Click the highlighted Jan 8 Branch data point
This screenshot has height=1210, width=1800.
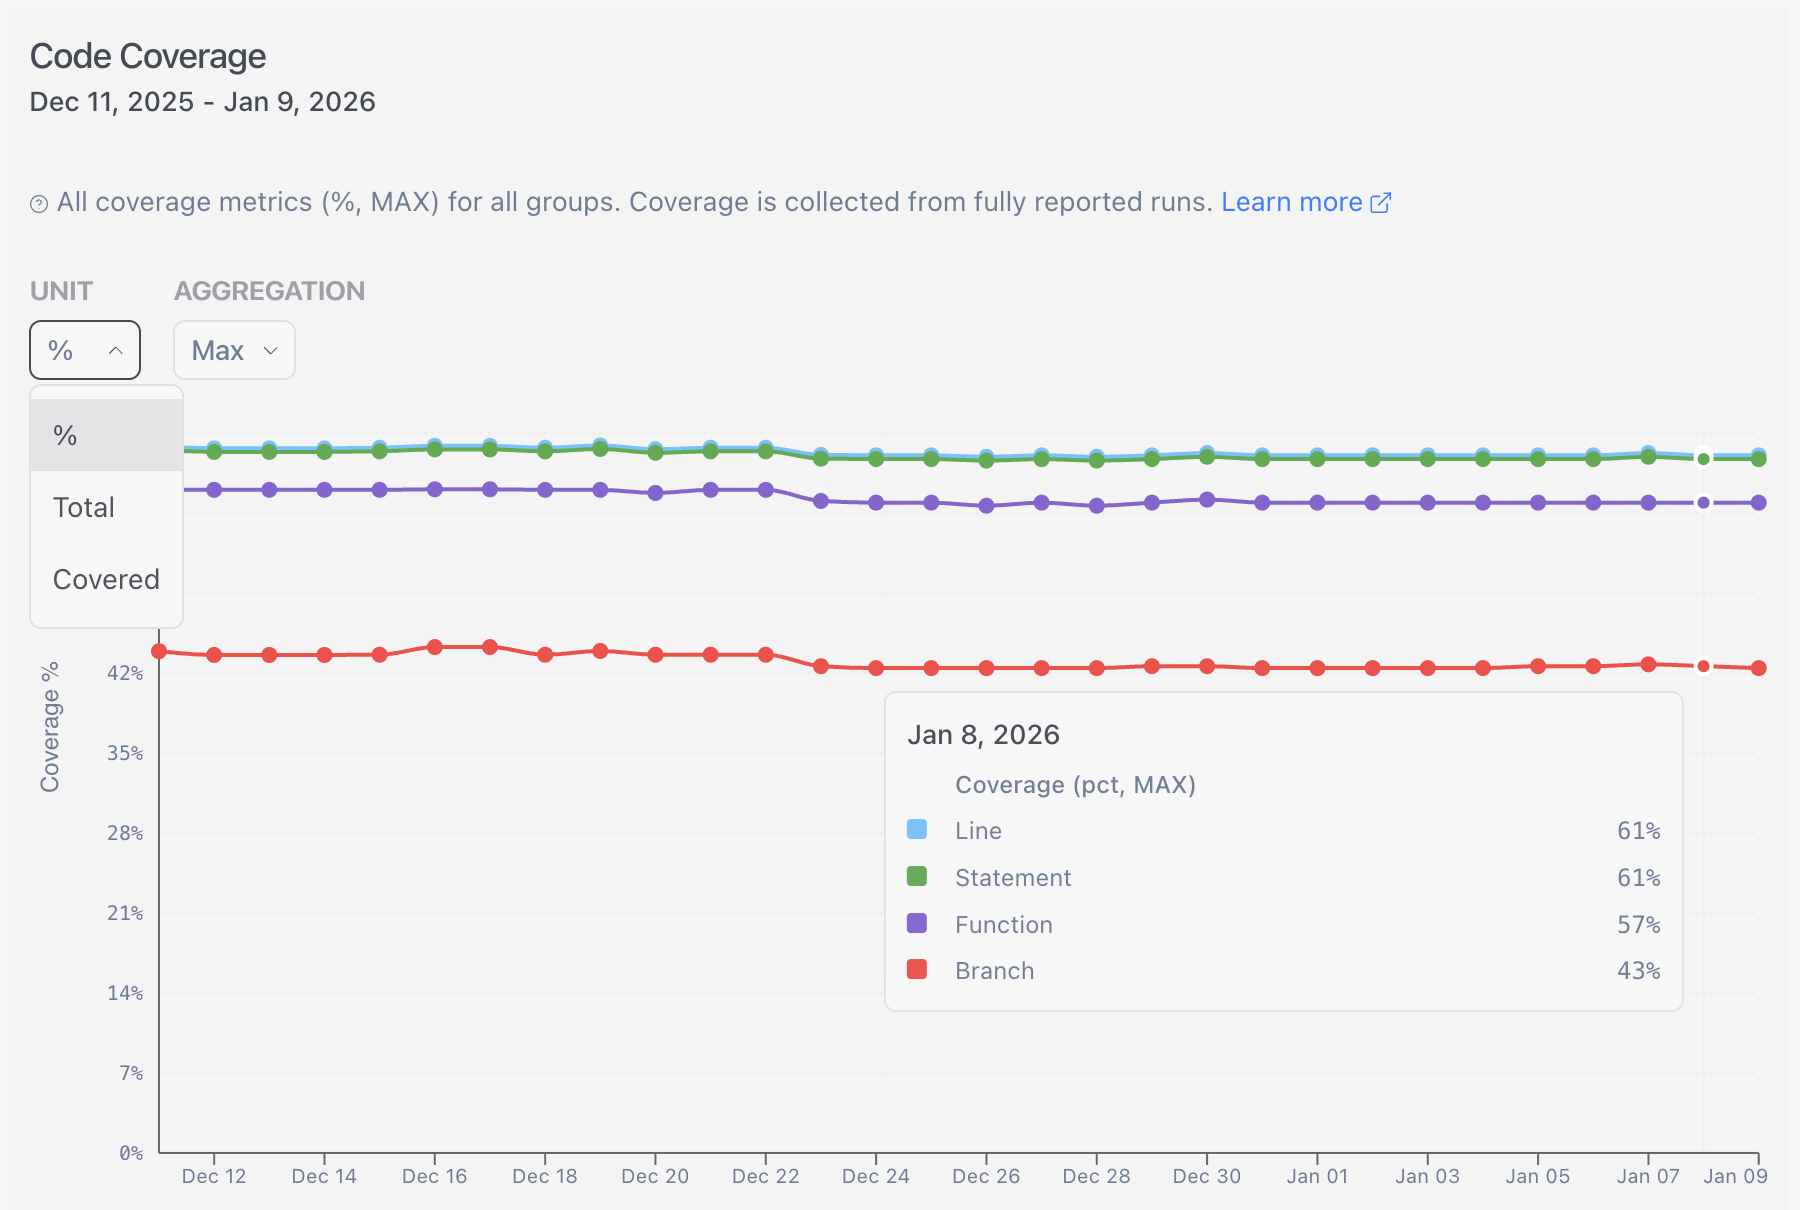coord(1703,666)
